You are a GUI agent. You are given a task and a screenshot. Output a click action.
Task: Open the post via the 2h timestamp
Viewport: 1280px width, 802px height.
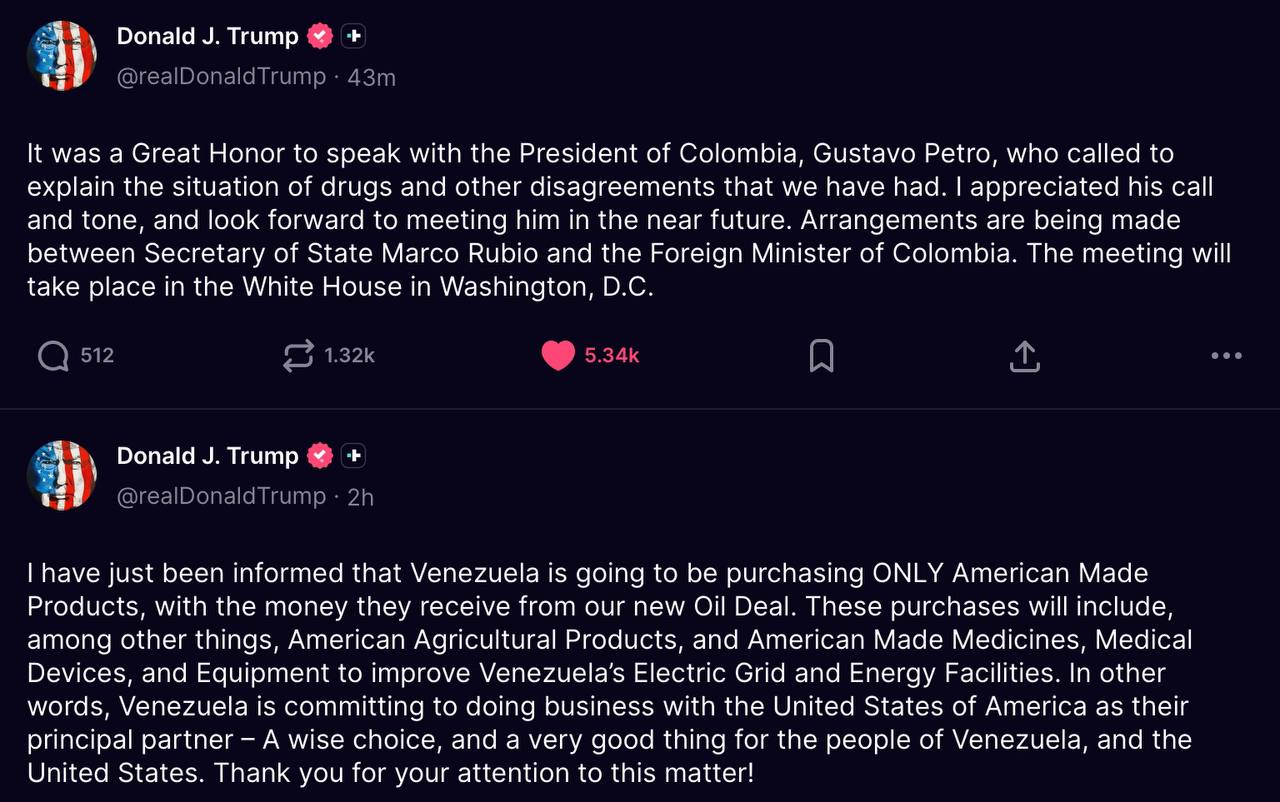tap(360, 497)
